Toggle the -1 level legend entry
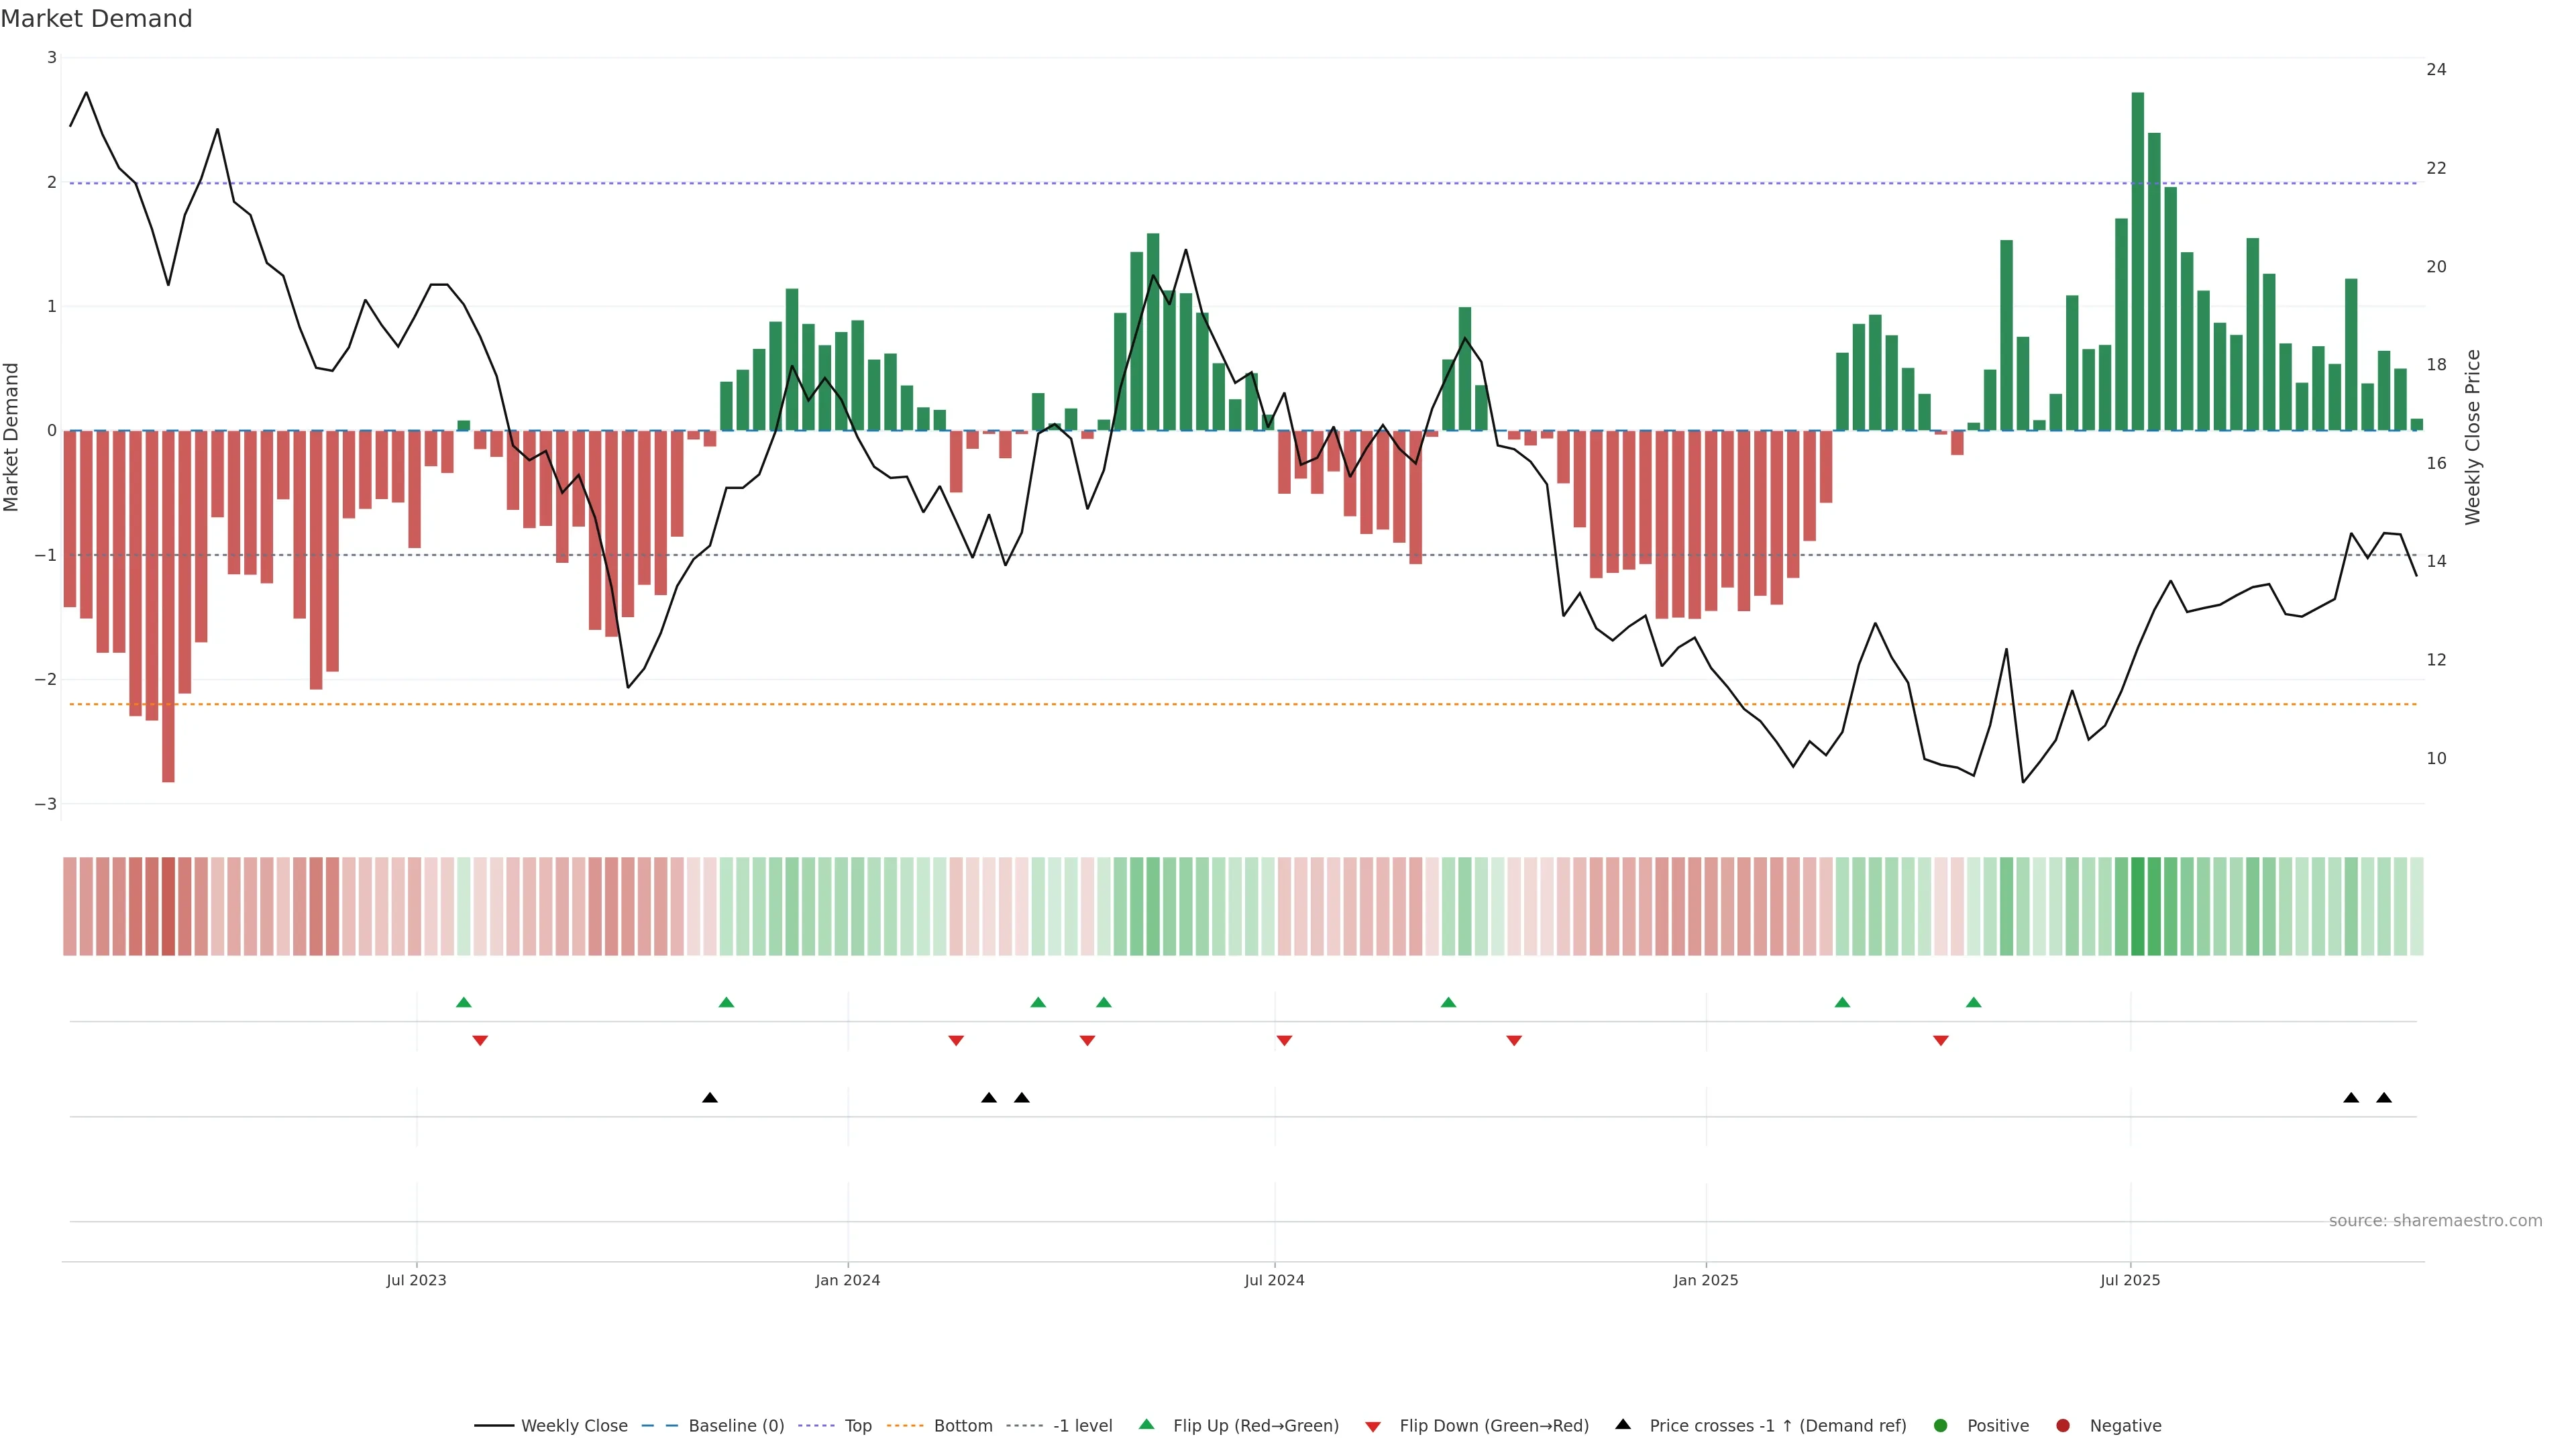The image size is (2576, 1449). click(x=1082, y=1425)
